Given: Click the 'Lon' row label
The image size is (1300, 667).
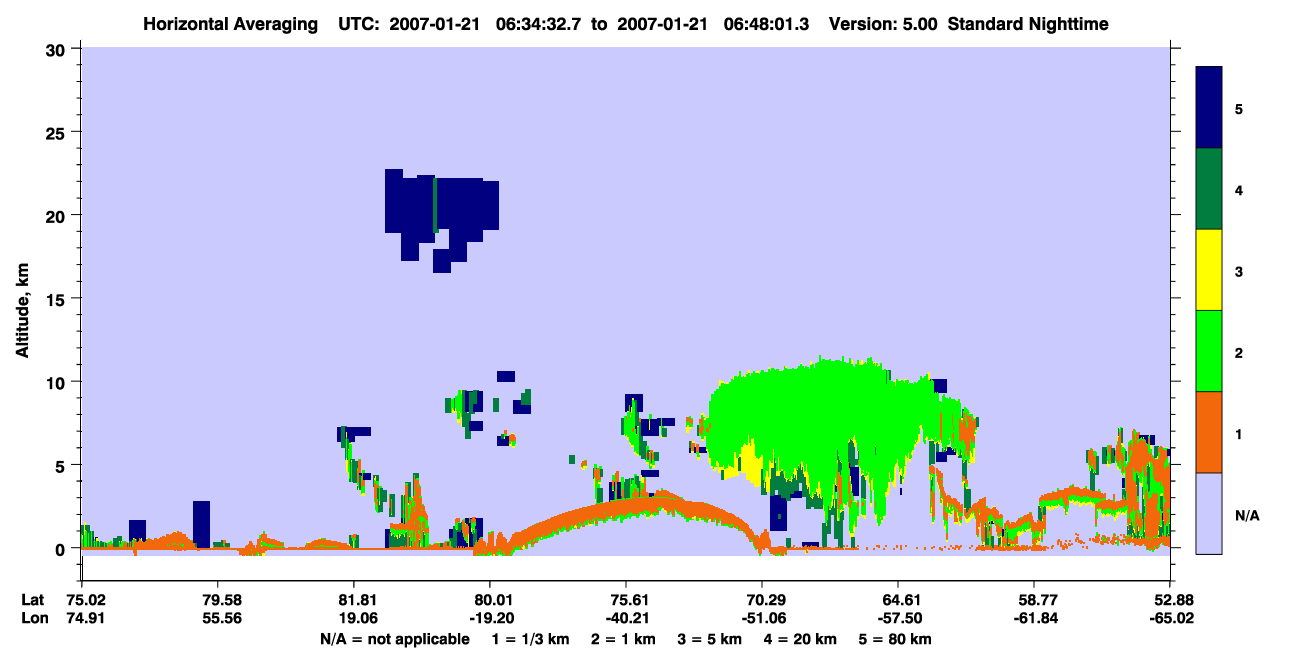Looking at the screenshot, I should (x=32, y=618).
